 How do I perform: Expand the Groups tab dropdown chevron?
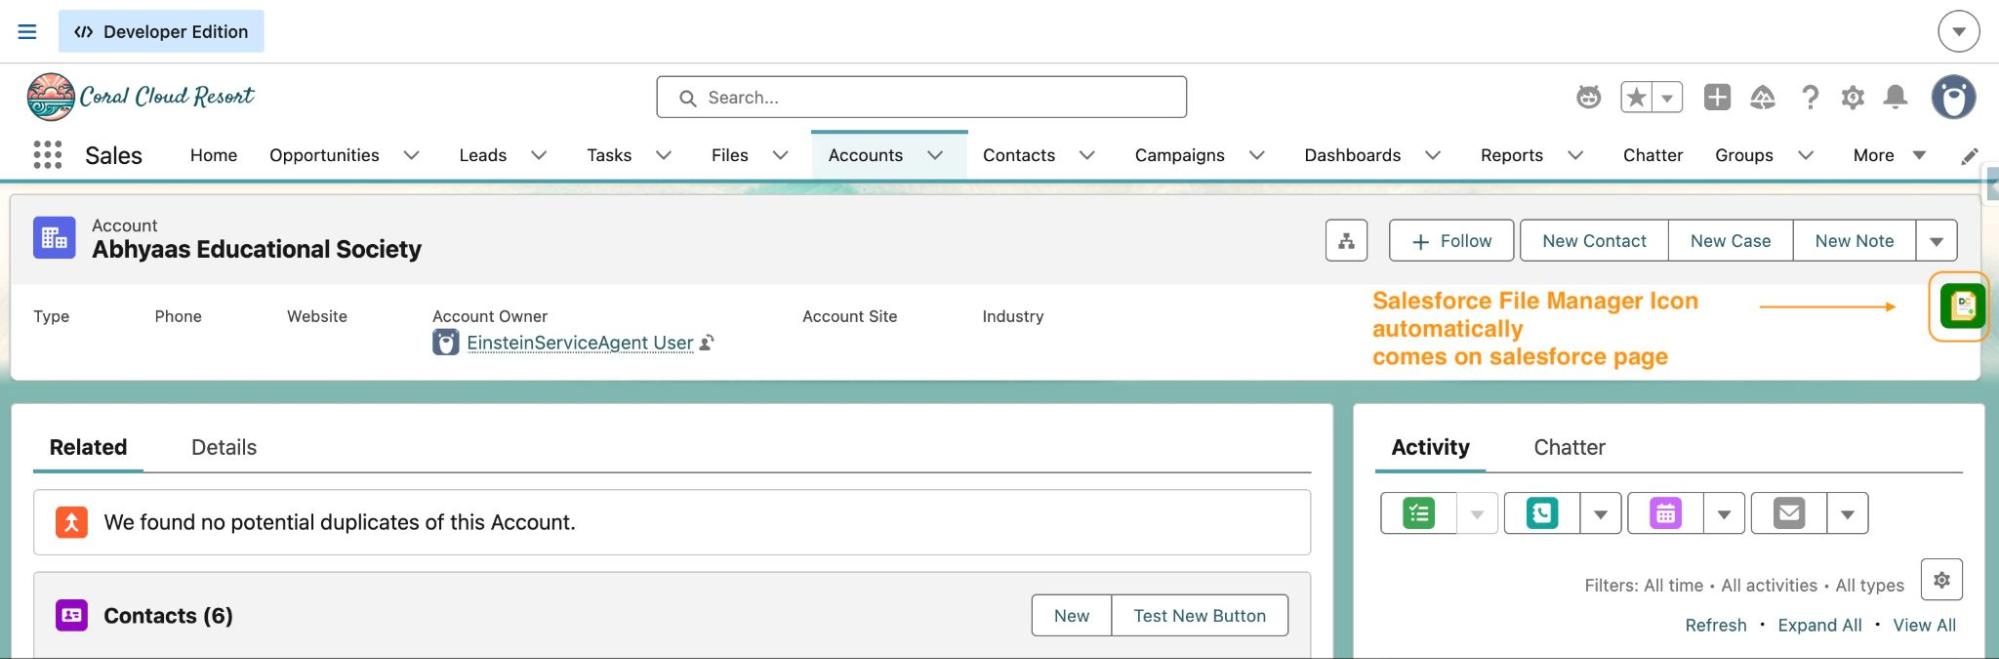coord(1805,155)
